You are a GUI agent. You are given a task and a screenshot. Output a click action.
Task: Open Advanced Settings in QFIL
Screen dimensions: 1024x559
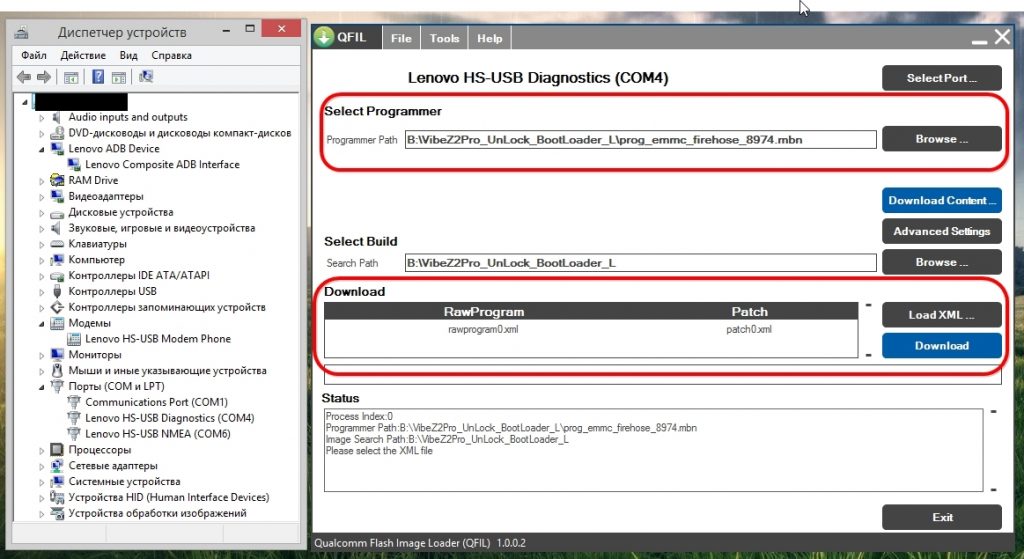941,231
